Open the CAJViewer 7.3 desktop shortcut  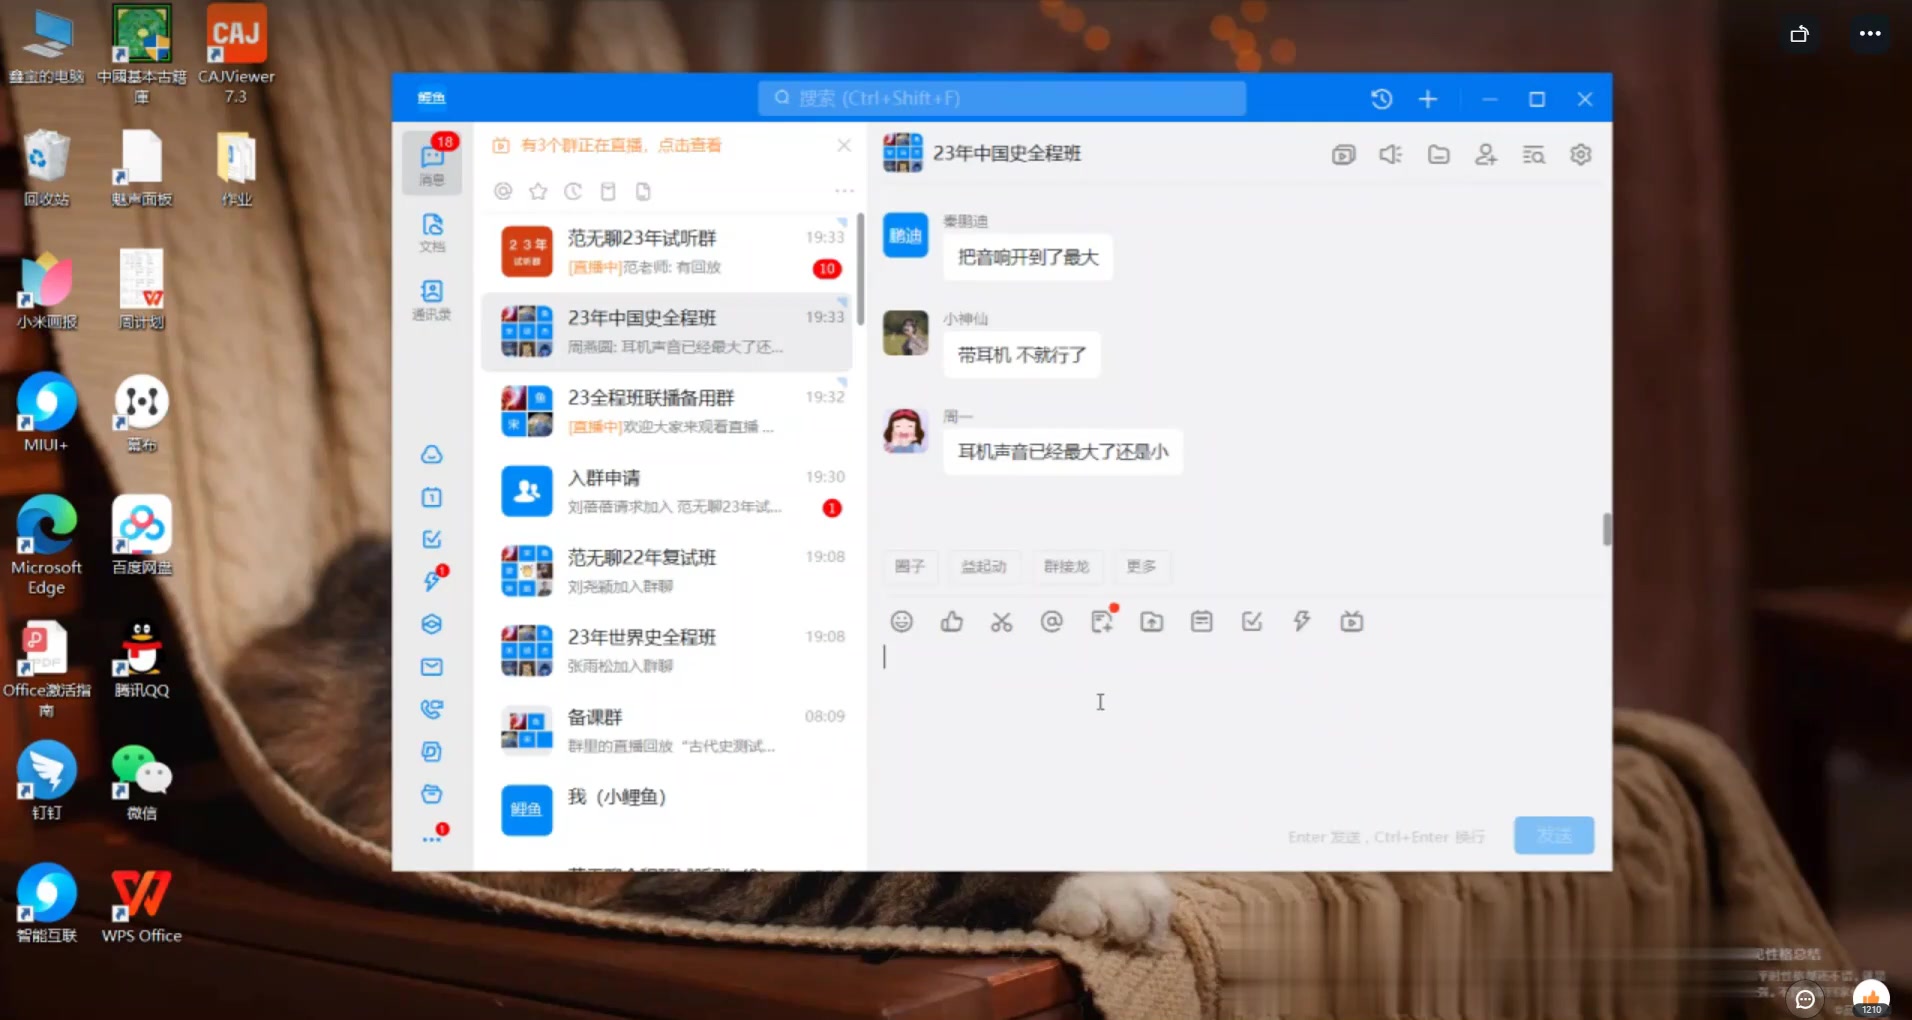(236, 54)
